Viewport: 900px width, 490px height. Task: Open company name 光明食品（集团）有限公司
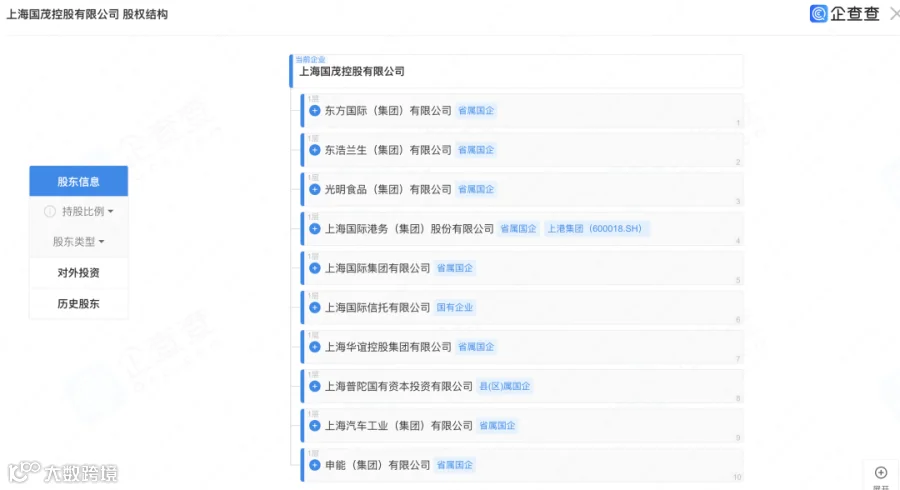click(388, 189)
